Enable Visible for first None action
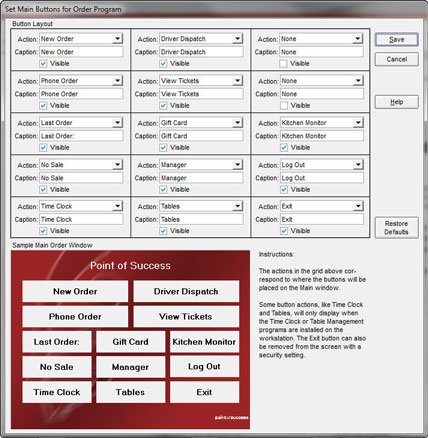Viewport: 428px width, 438px height. click(x=283, y=63)
